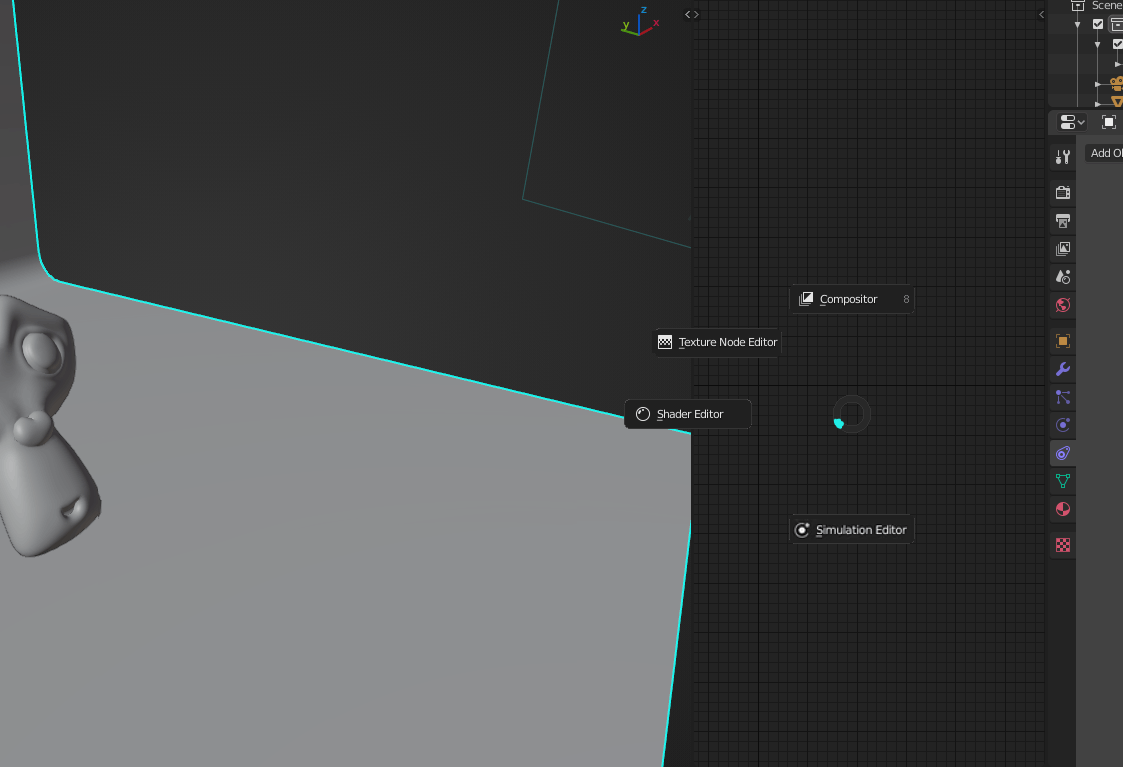
Task: Click the right-pointing chevron of the arrow pair
Action: (696, 14)
